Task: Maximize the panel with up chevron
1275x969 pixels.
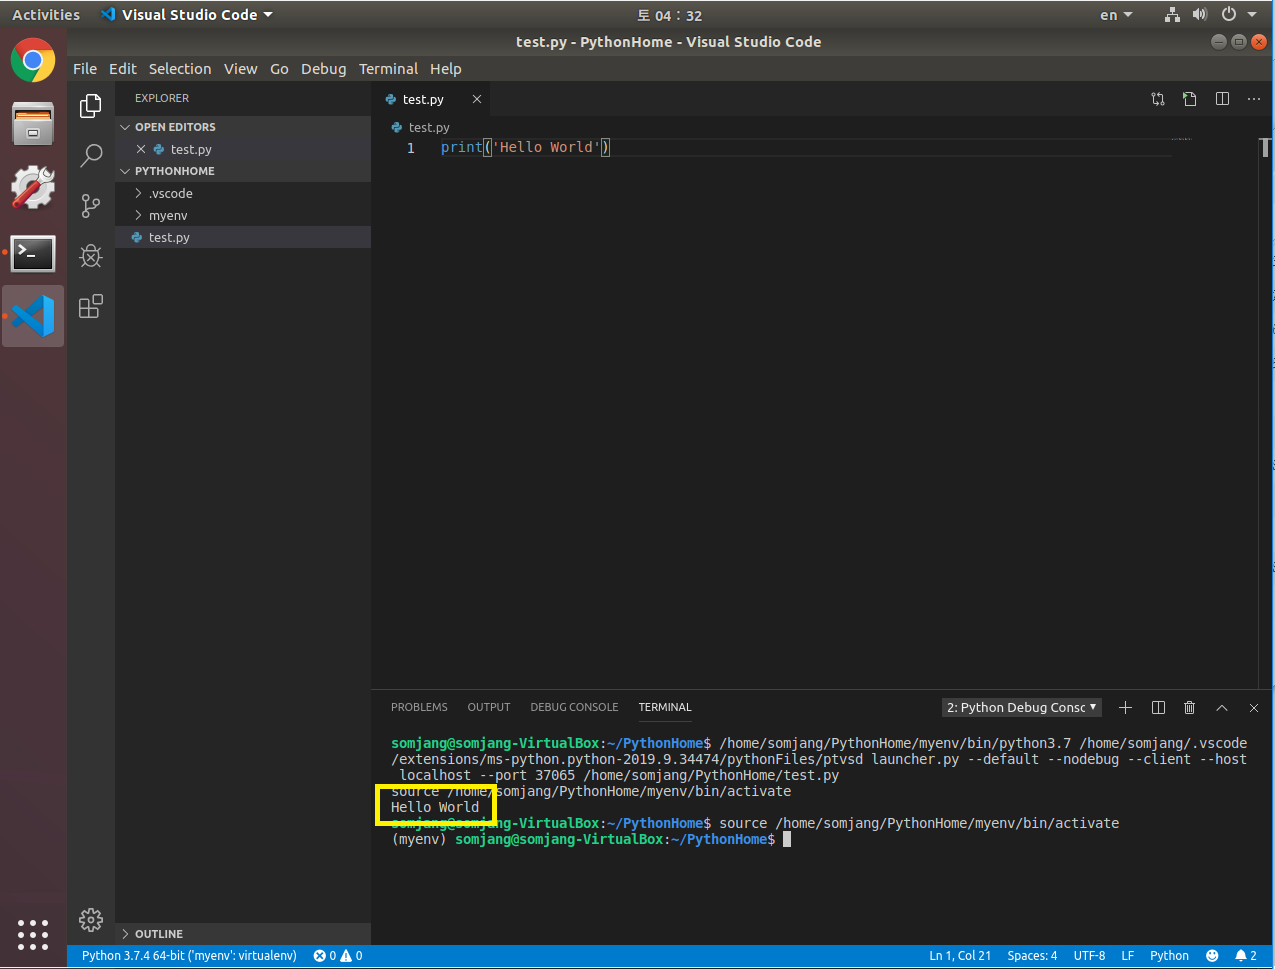Action: point(1222,707)
